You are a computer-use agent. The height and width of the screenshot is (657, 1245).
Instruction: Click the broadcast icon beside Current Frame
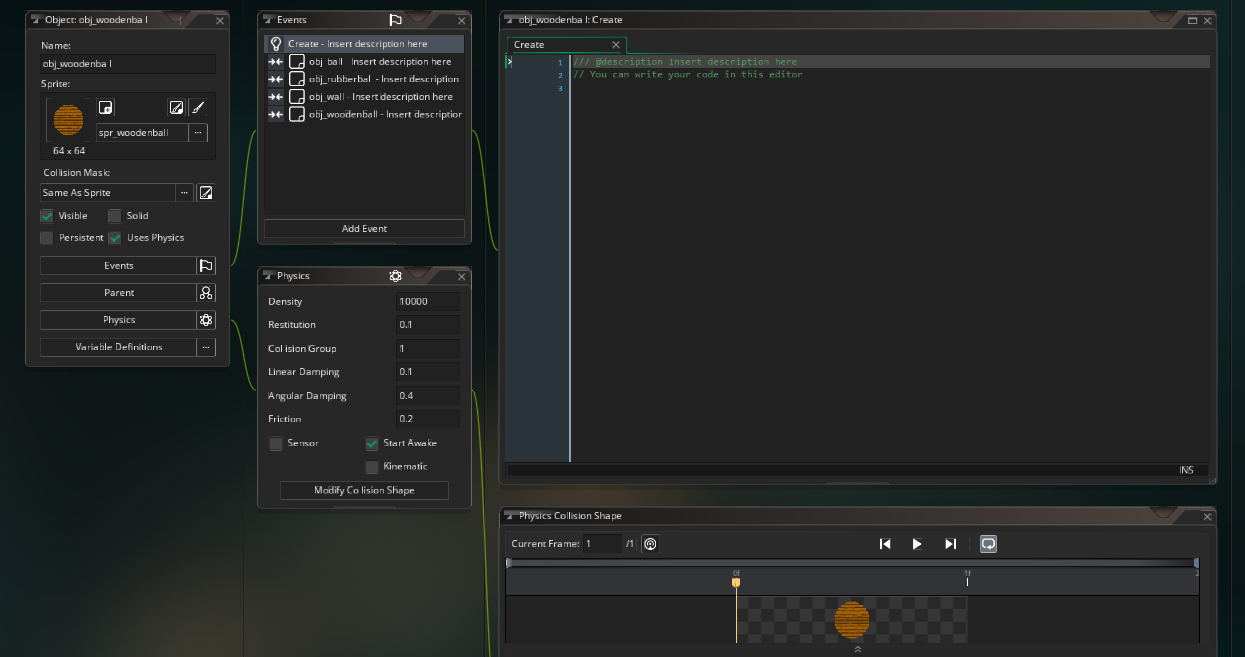click(x=650, y=544)
